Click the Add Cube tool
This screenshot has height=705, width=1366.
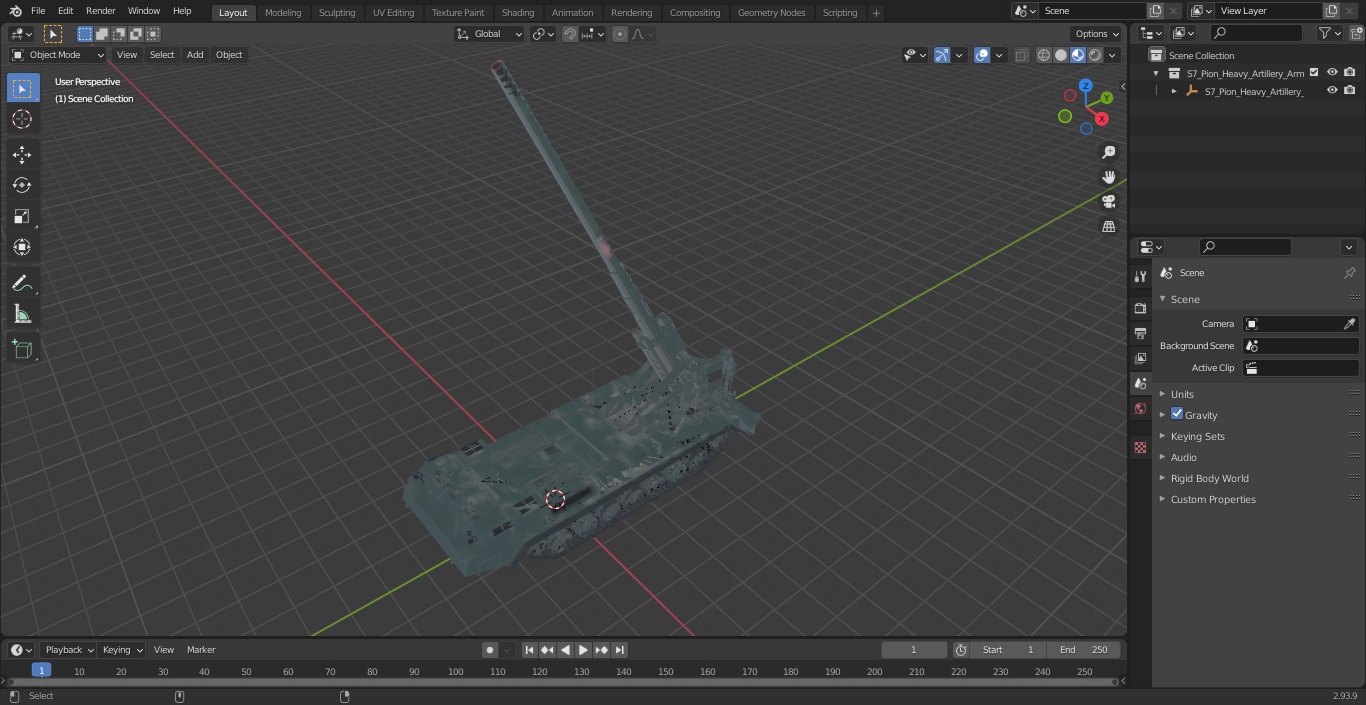click(22, 350)
